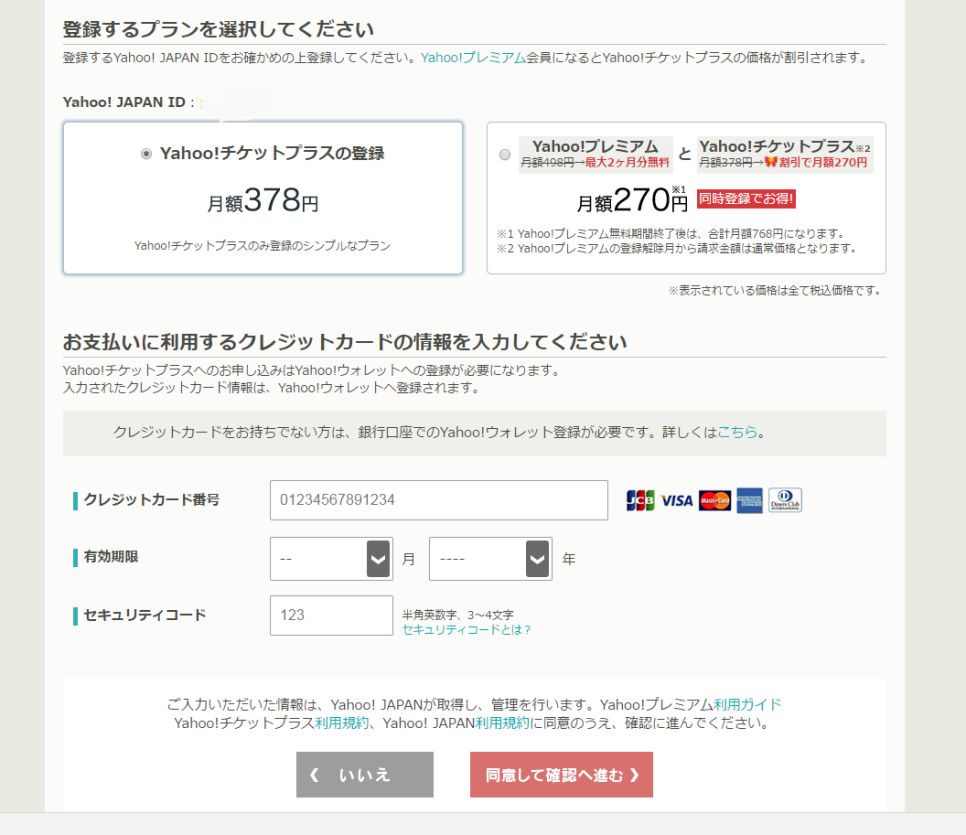Click the American Express logo
966x835 pixels.
point(750,500)
